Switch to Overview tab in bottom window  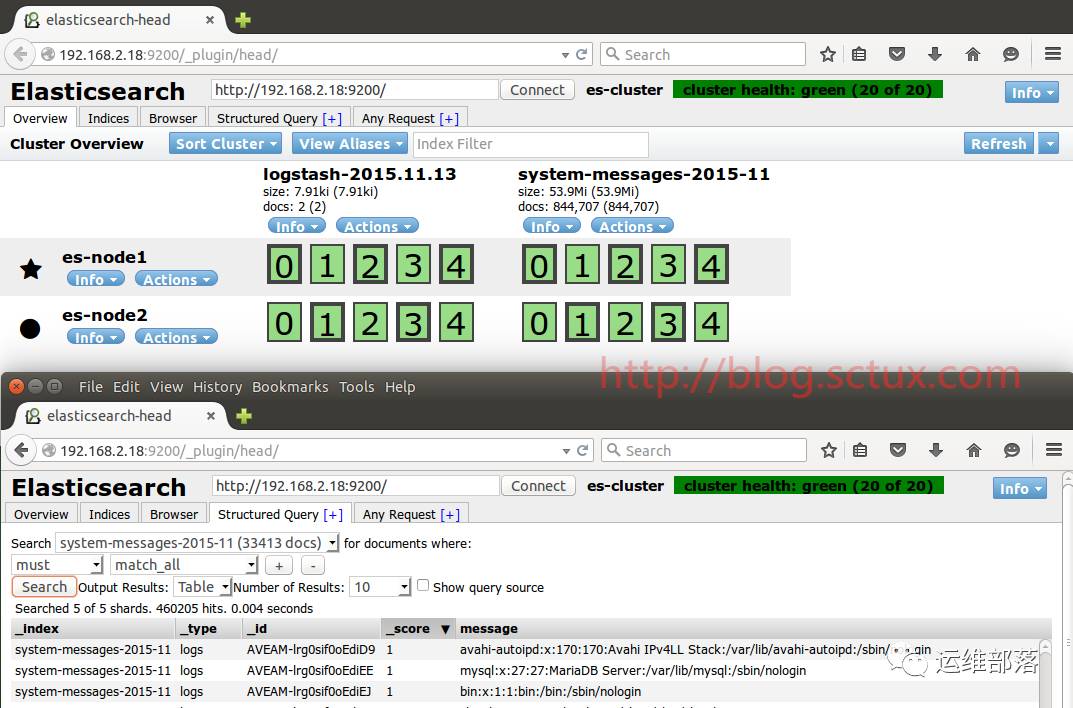click(41, 514)
